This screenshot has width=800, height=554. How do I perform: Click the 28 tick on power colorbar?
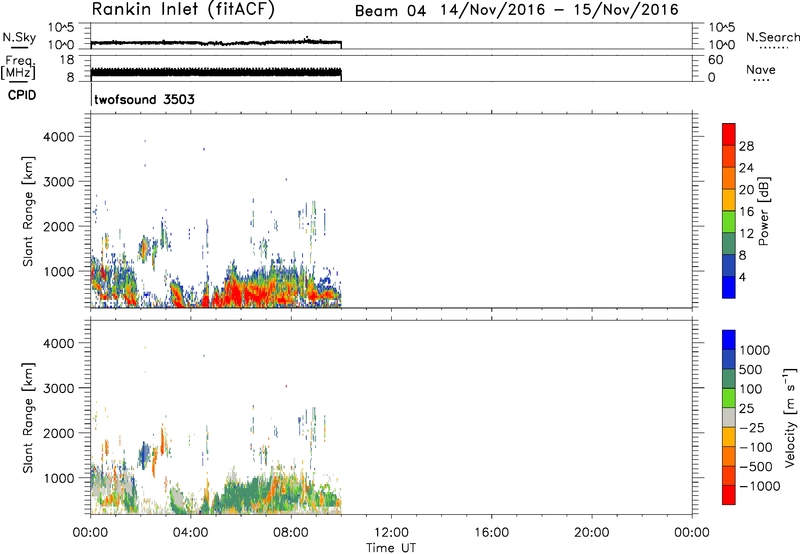(746, 146)
